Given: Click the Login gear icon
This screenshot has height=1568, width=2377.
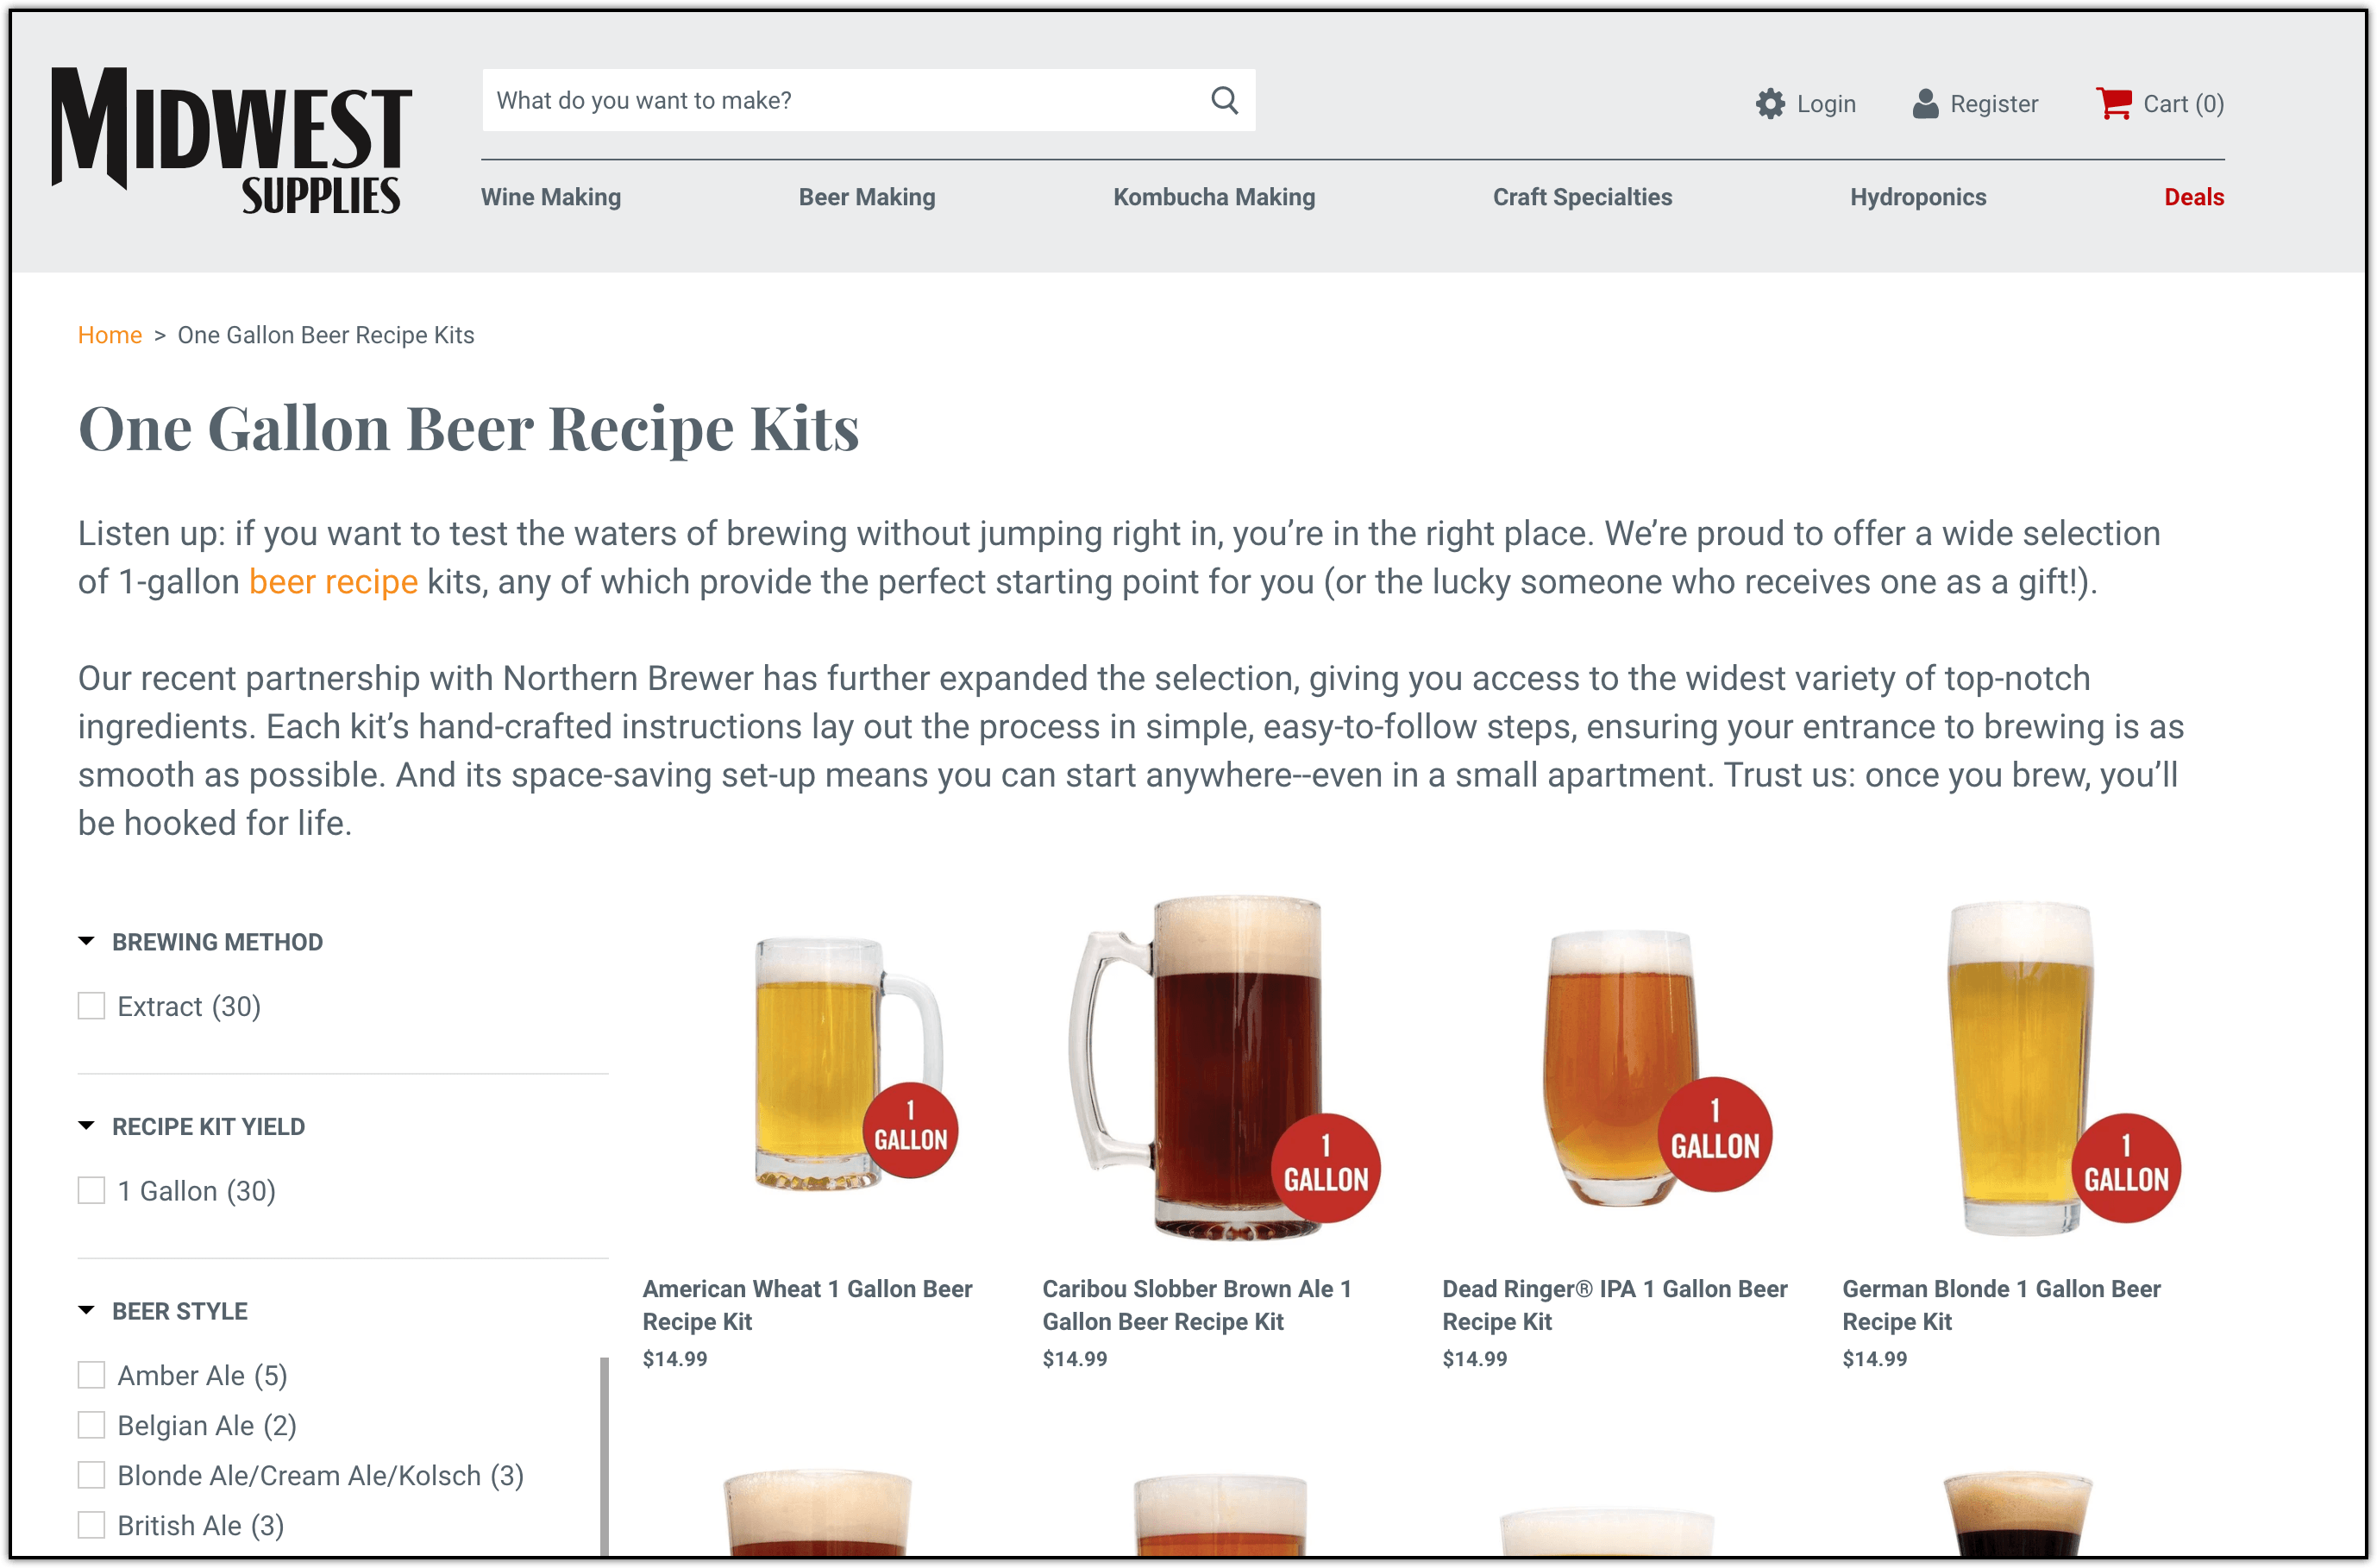Looking at the screenshot, I should point(1770,104).
